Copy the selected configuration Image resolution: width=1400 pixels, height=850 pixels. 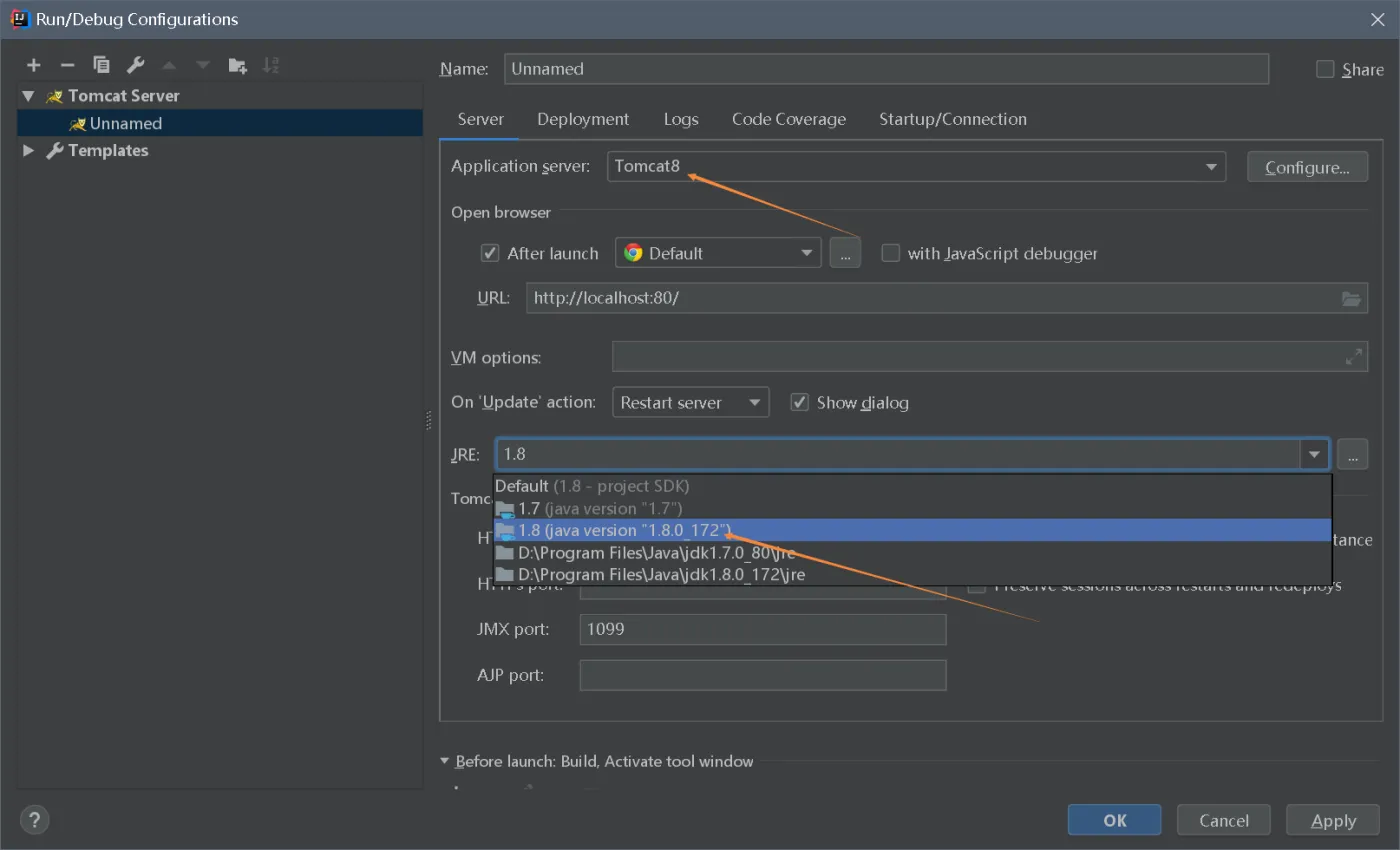coord(101,65)
